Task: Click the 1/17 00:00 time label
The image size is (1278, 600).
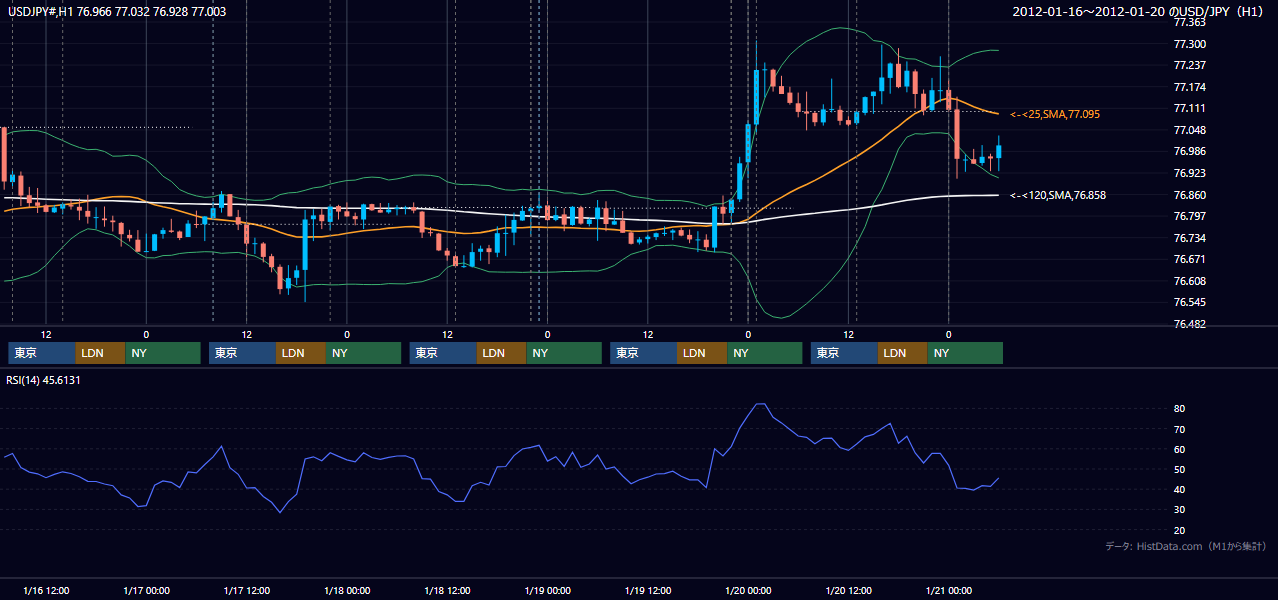Action: coord(146,590)
